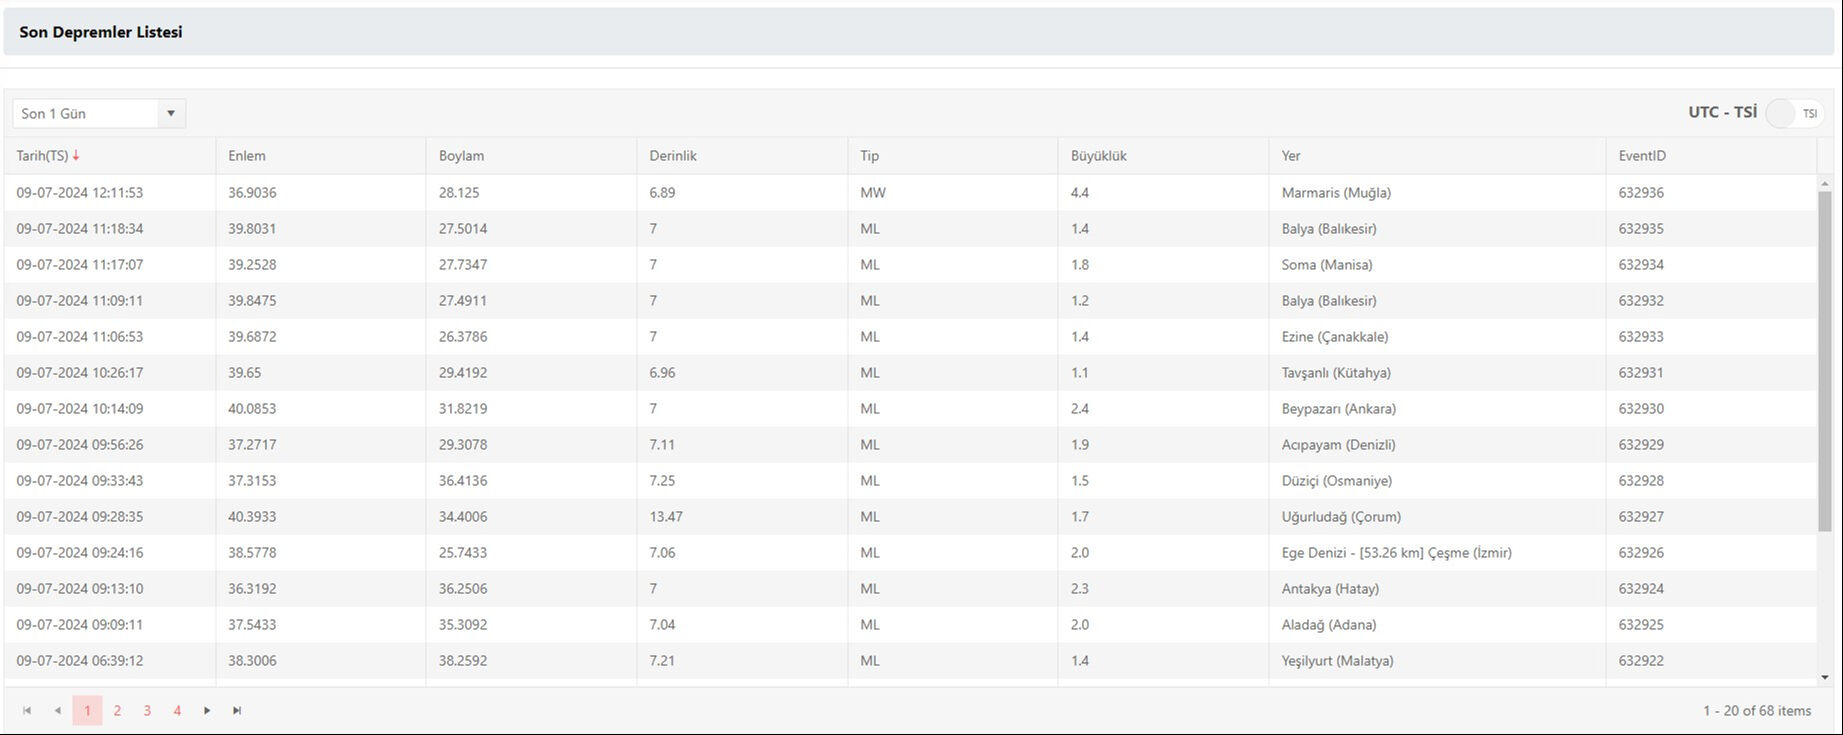Sort by the Enlem column header
The width and height of the screenshot is (1843, 735).
[247, 156]
